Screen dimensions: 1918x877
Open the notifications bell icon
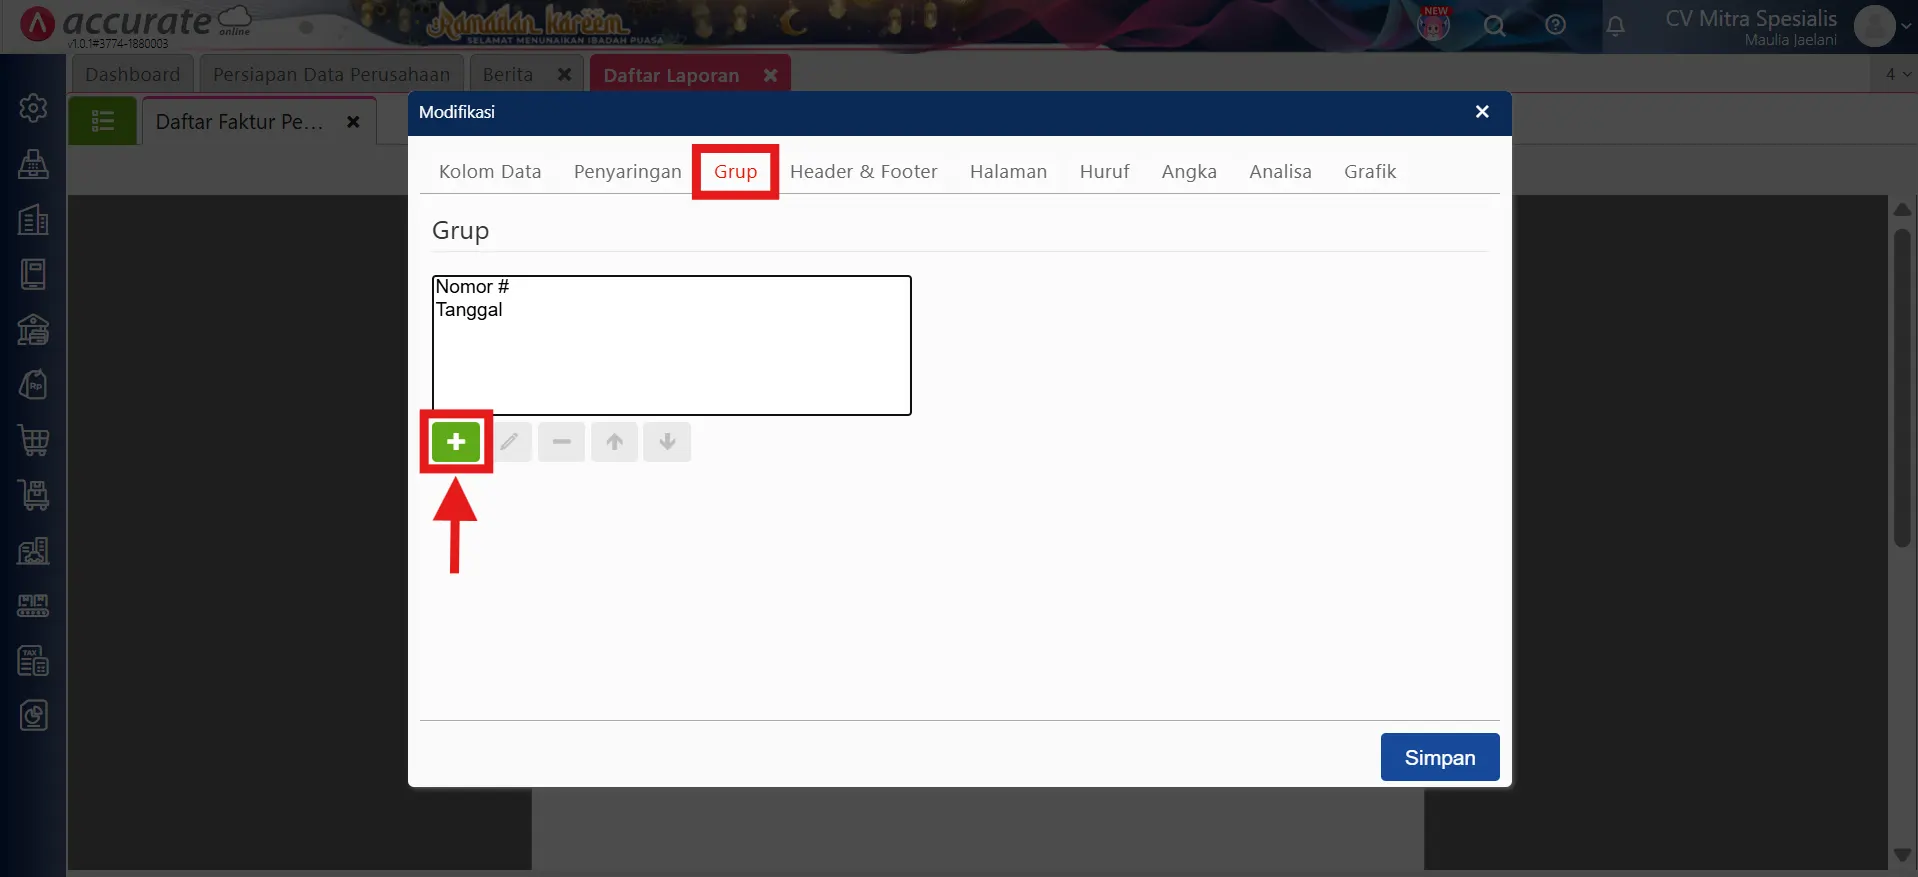click(x=1615, y=26)
